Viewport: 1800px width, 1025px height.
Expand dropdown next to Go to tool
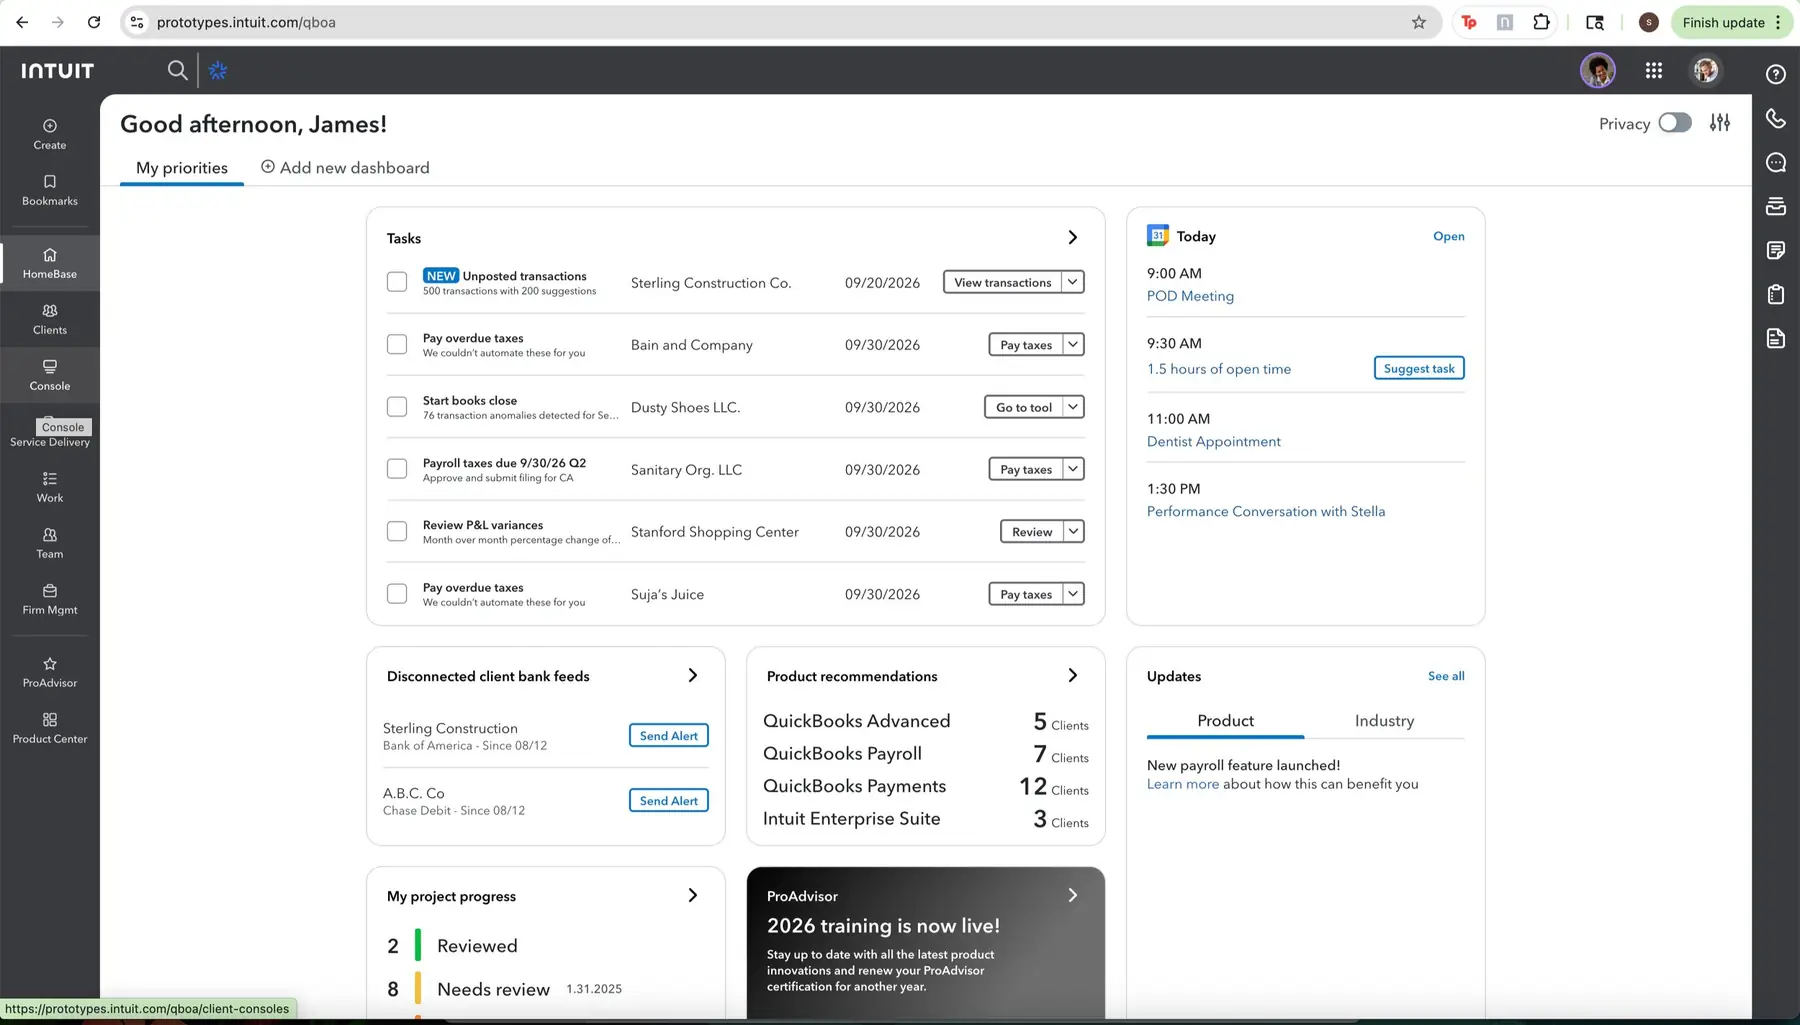point(1073,407)
